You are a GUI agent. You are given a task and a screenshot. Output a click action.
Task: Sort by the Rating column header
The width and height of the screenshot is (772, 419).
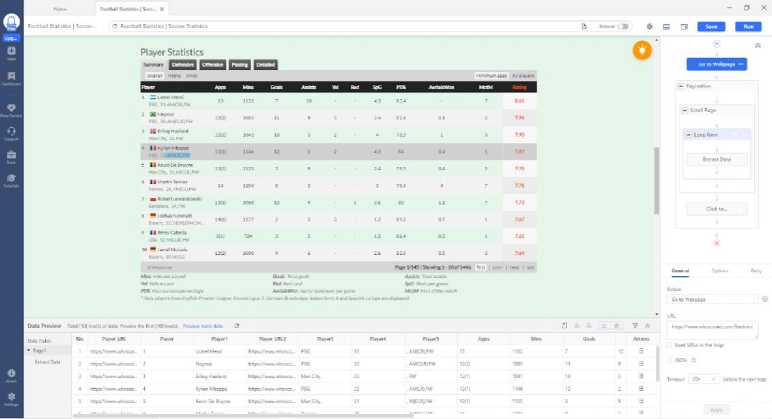point(519,87)
